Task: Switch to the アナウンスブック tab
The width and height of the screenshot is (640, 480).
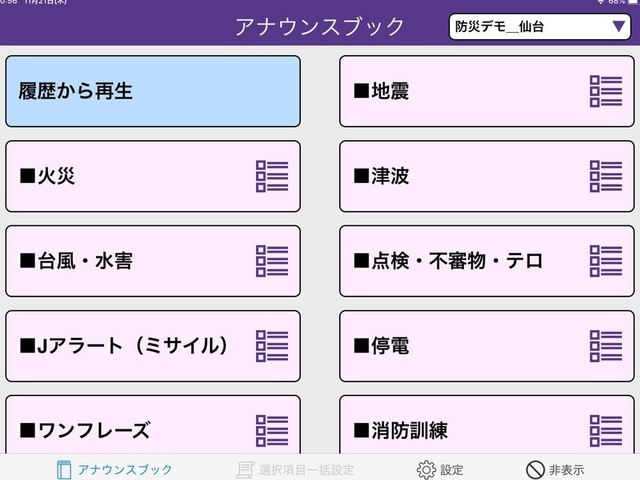Action: [x=114, y=469]
